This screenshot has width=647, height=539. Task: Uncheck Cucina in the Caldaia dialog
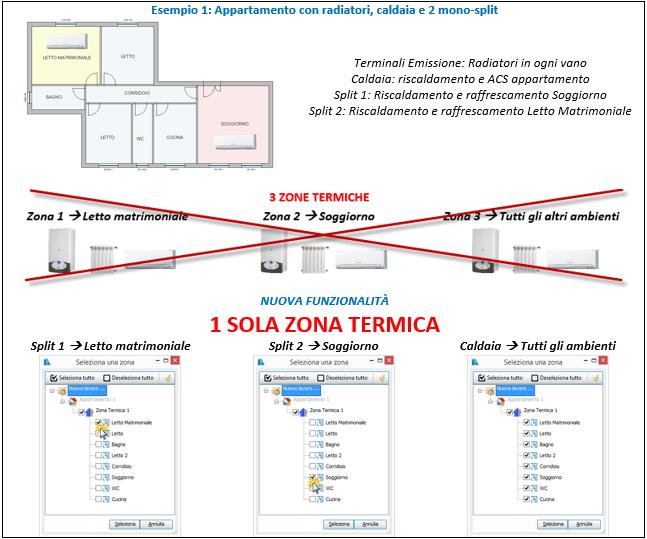pyautogui.click(x=525, y=497)
